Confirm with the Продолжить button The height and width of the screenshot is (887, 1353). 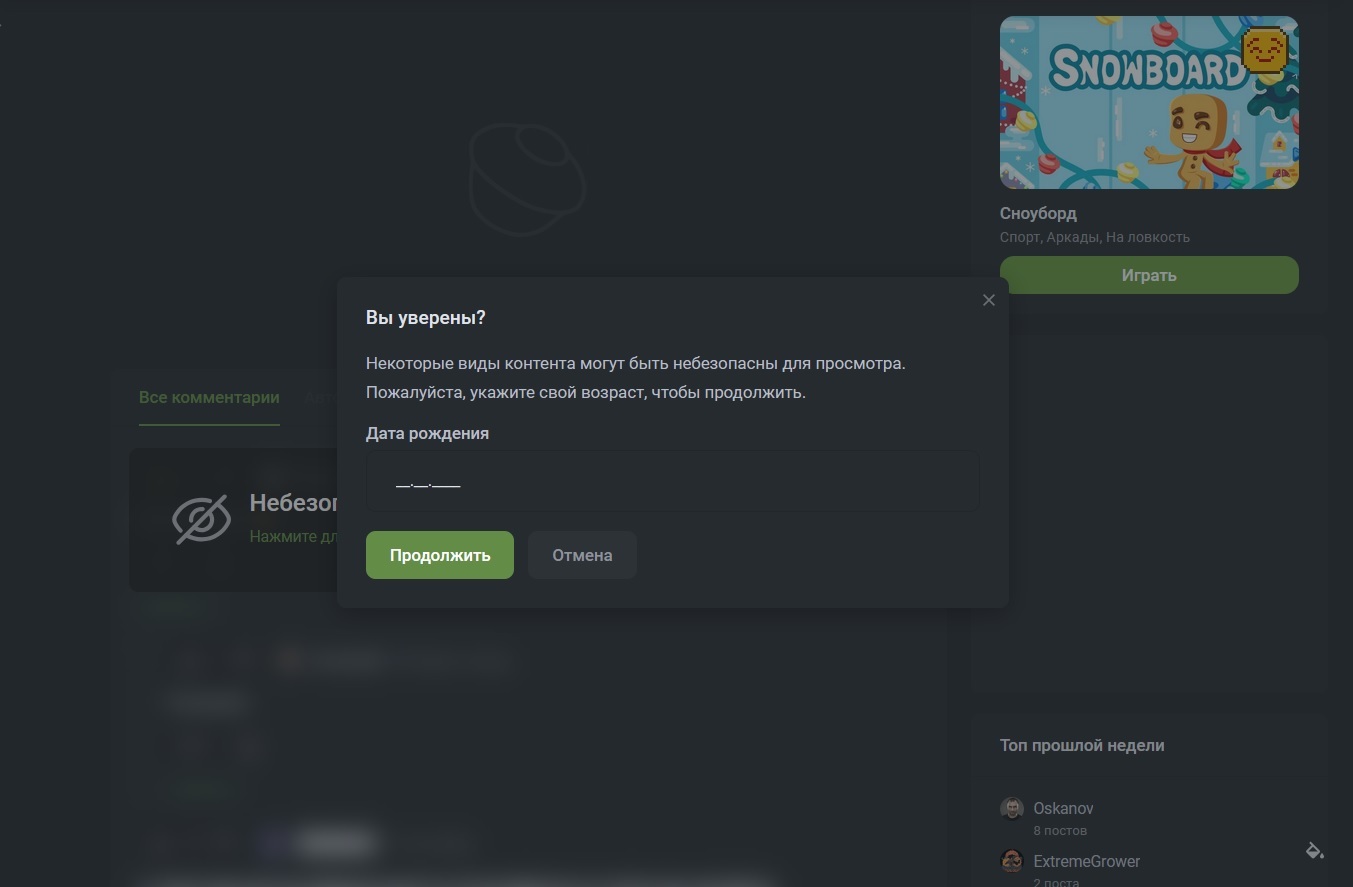click(x=440, y=555)
